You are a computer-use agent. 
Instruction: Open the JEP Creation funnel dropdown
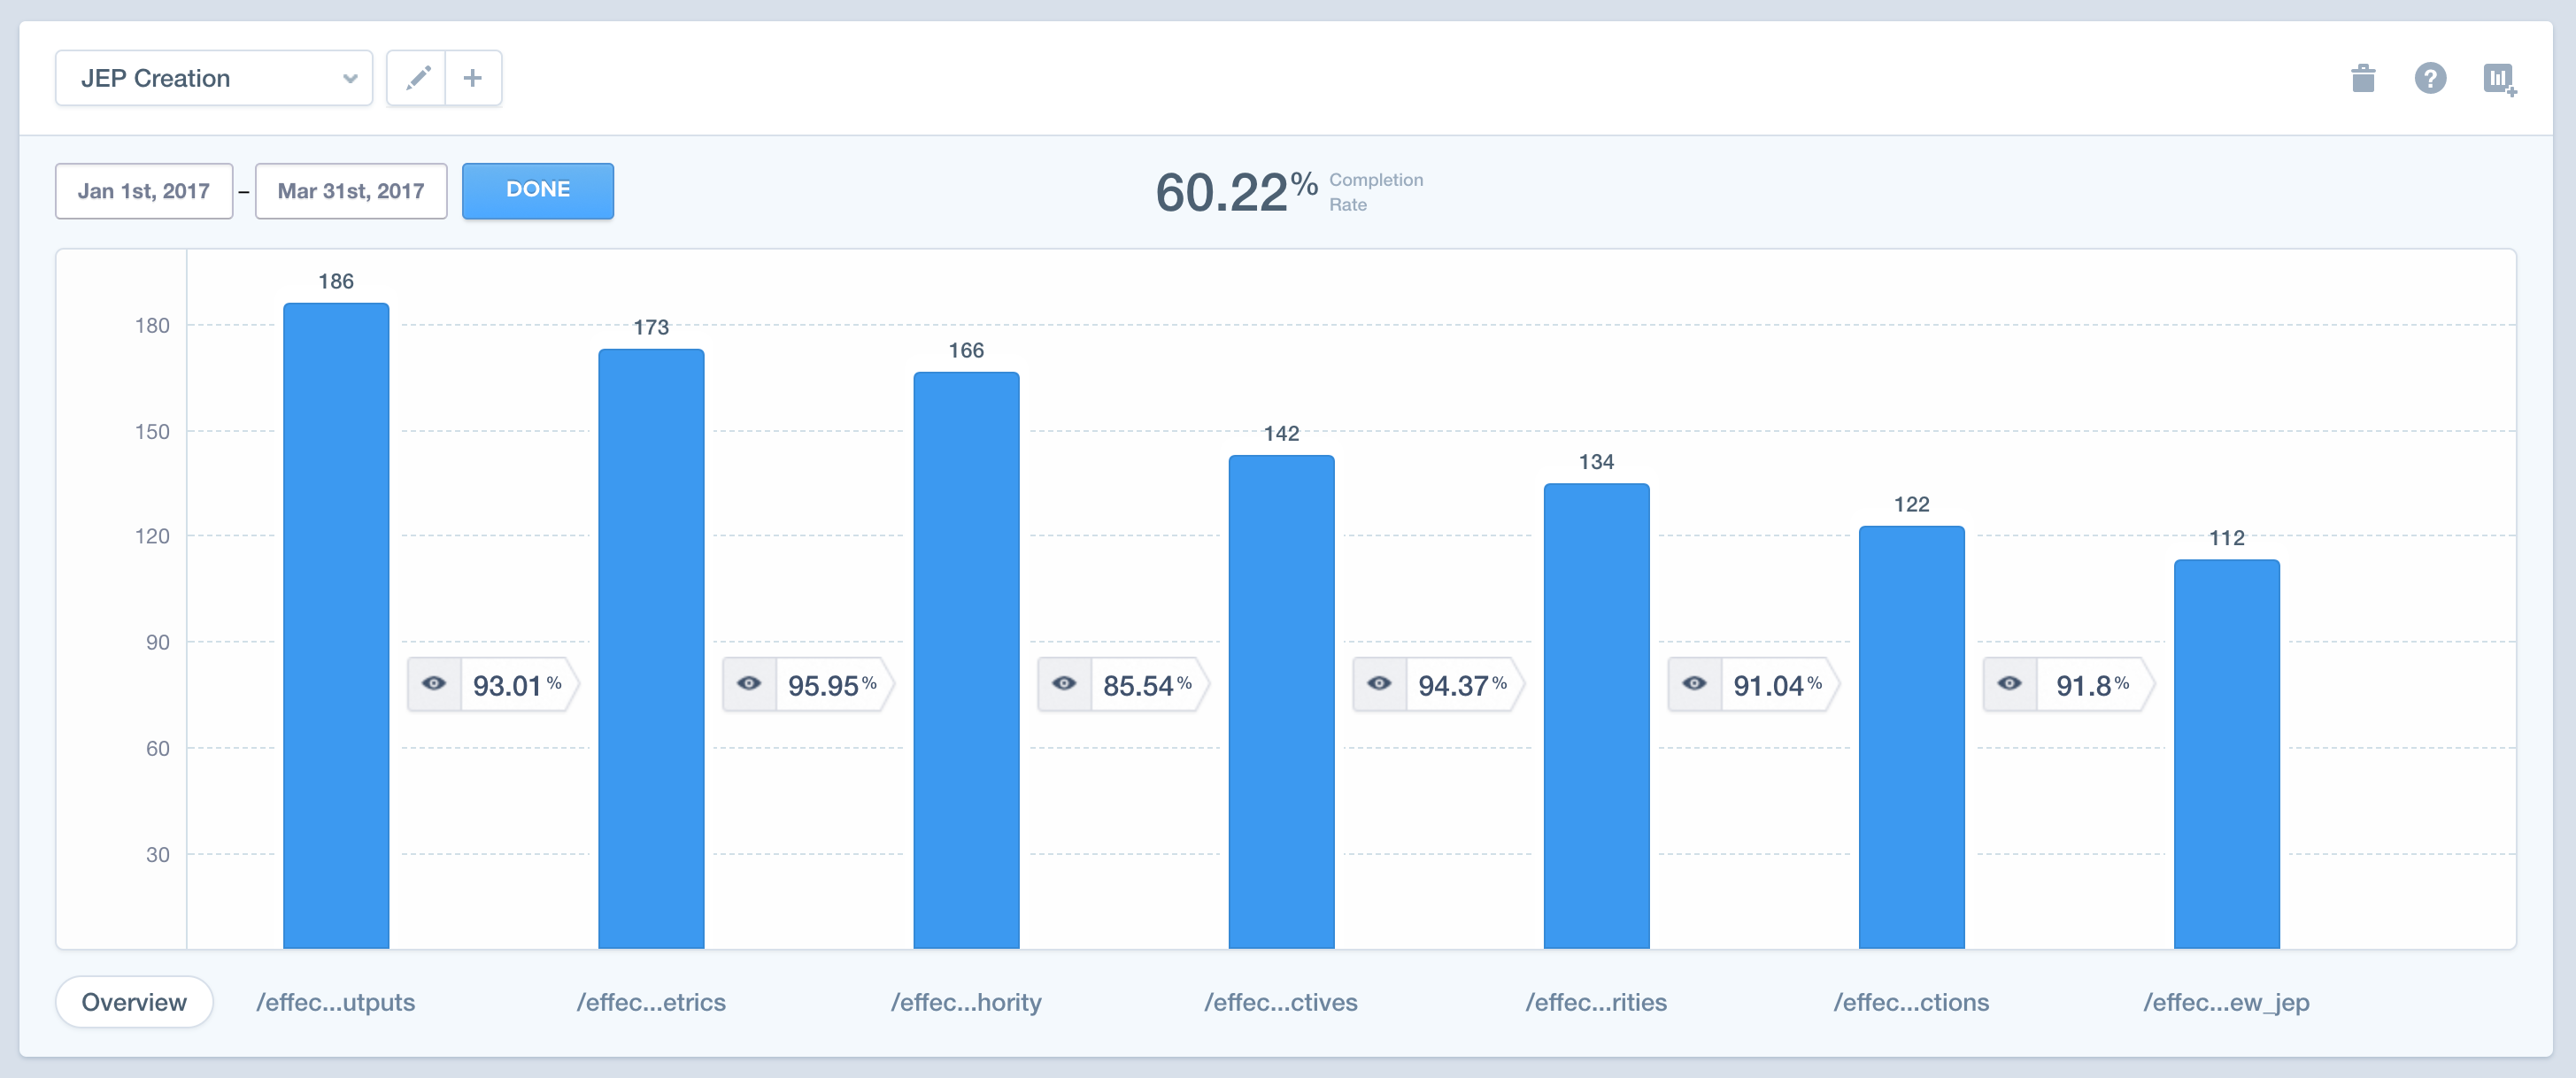[213, 77]
